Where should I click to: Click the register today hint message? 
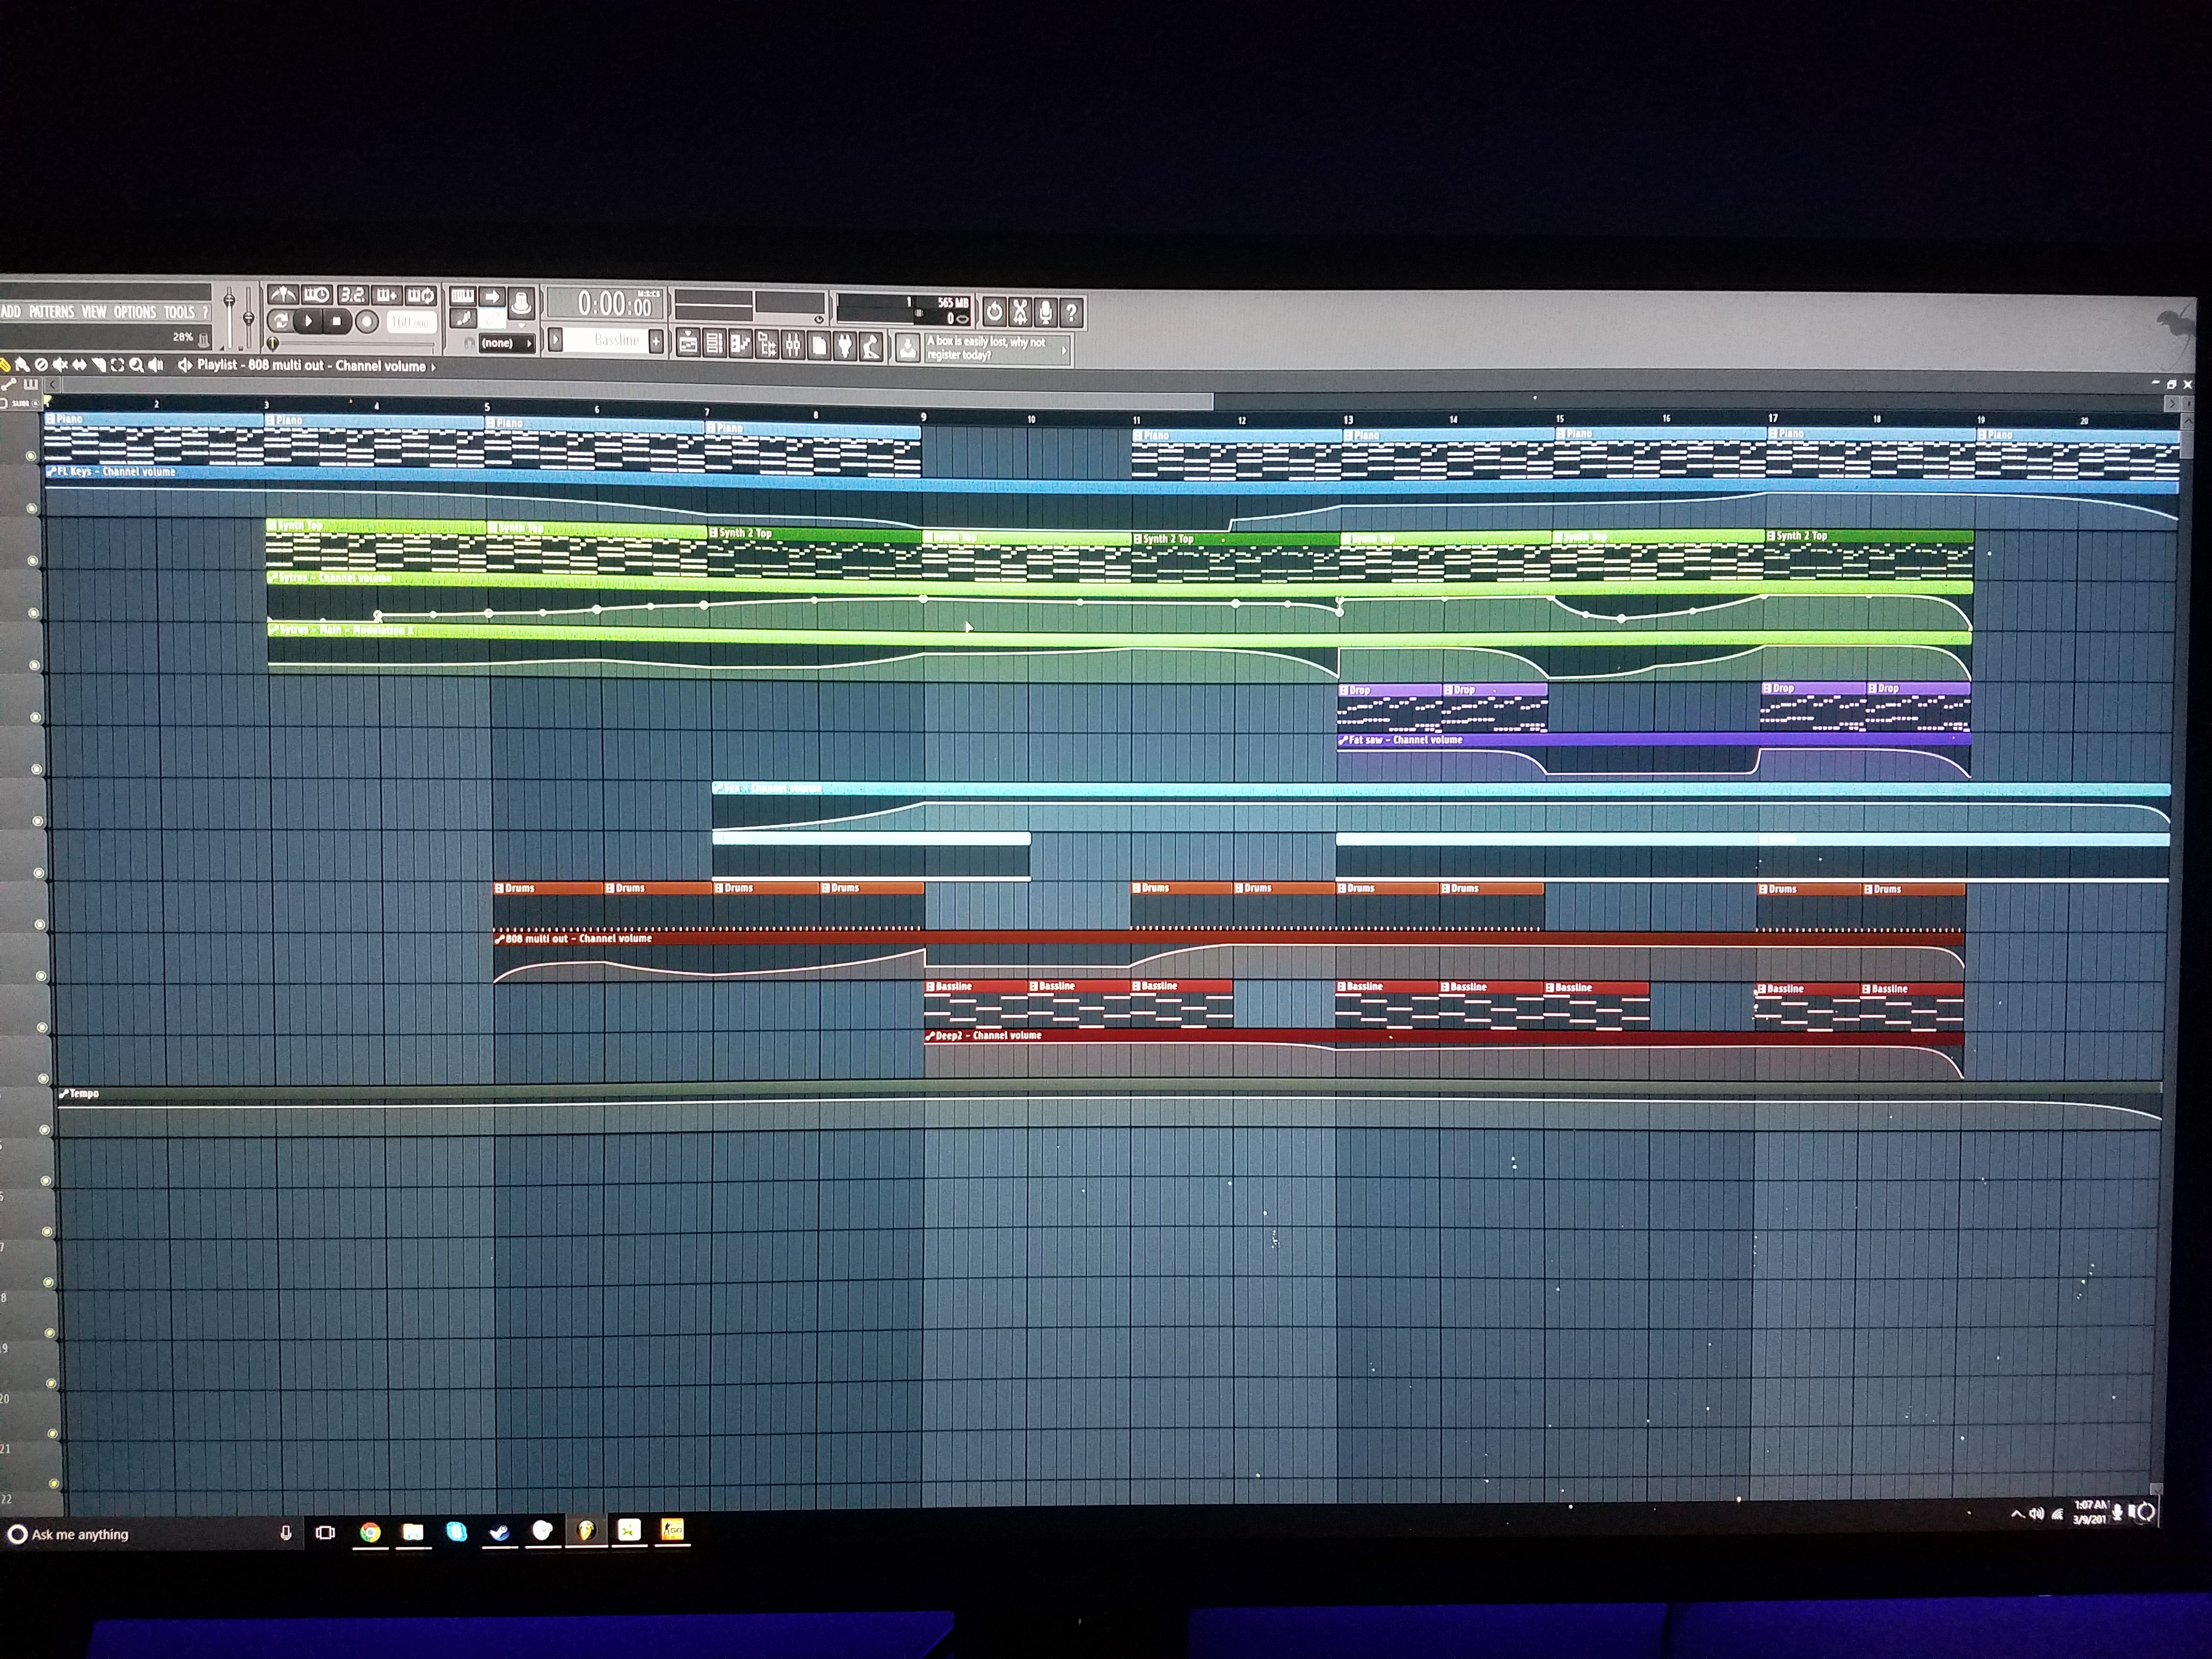click(x=990, y=348)
